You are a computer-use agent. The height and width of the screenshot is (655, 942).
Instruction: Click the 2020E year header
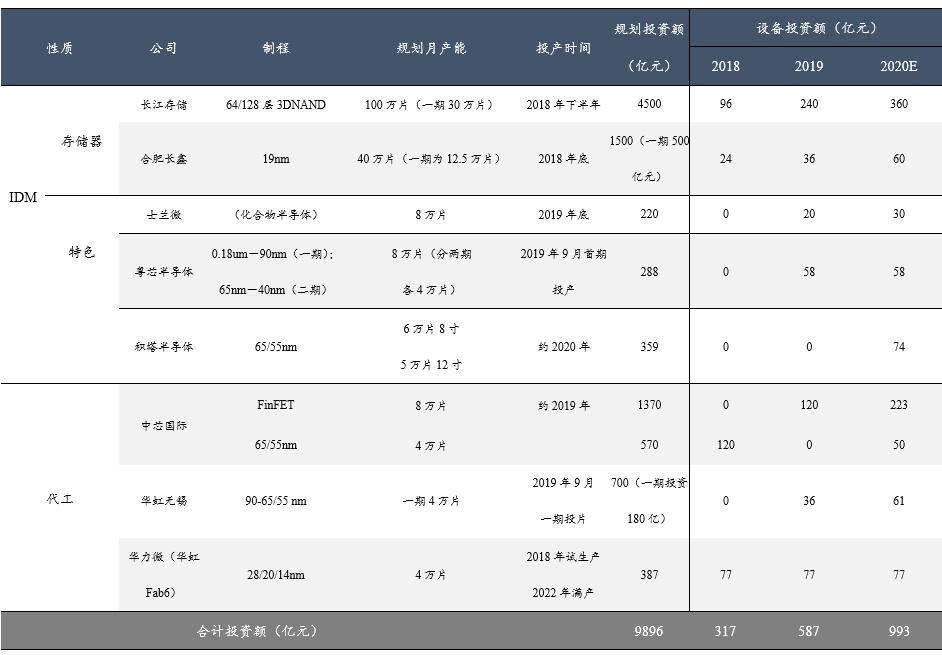point(899,66)
